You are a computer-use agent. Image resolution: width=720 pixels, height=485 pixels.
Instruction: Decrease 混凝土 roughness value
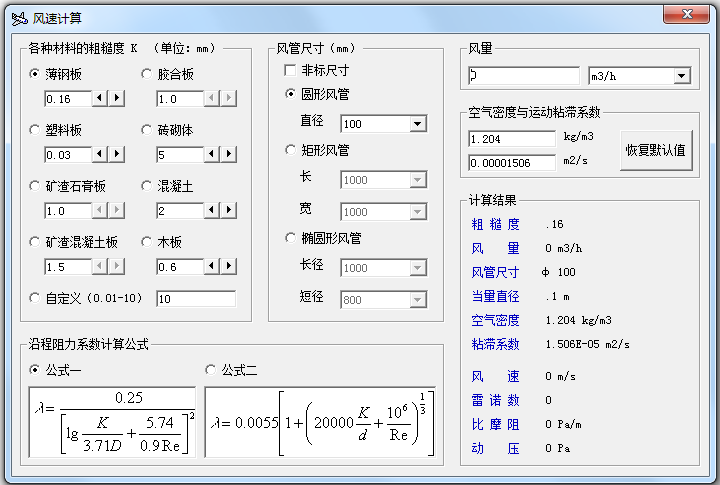212,210
